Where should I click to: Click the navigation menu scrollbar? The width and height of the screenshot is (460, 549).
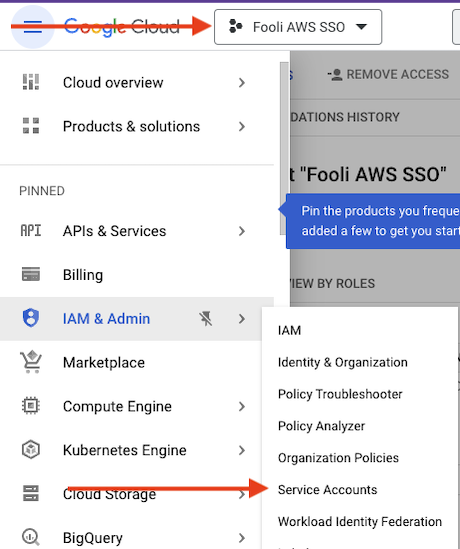tap(284, 148)
